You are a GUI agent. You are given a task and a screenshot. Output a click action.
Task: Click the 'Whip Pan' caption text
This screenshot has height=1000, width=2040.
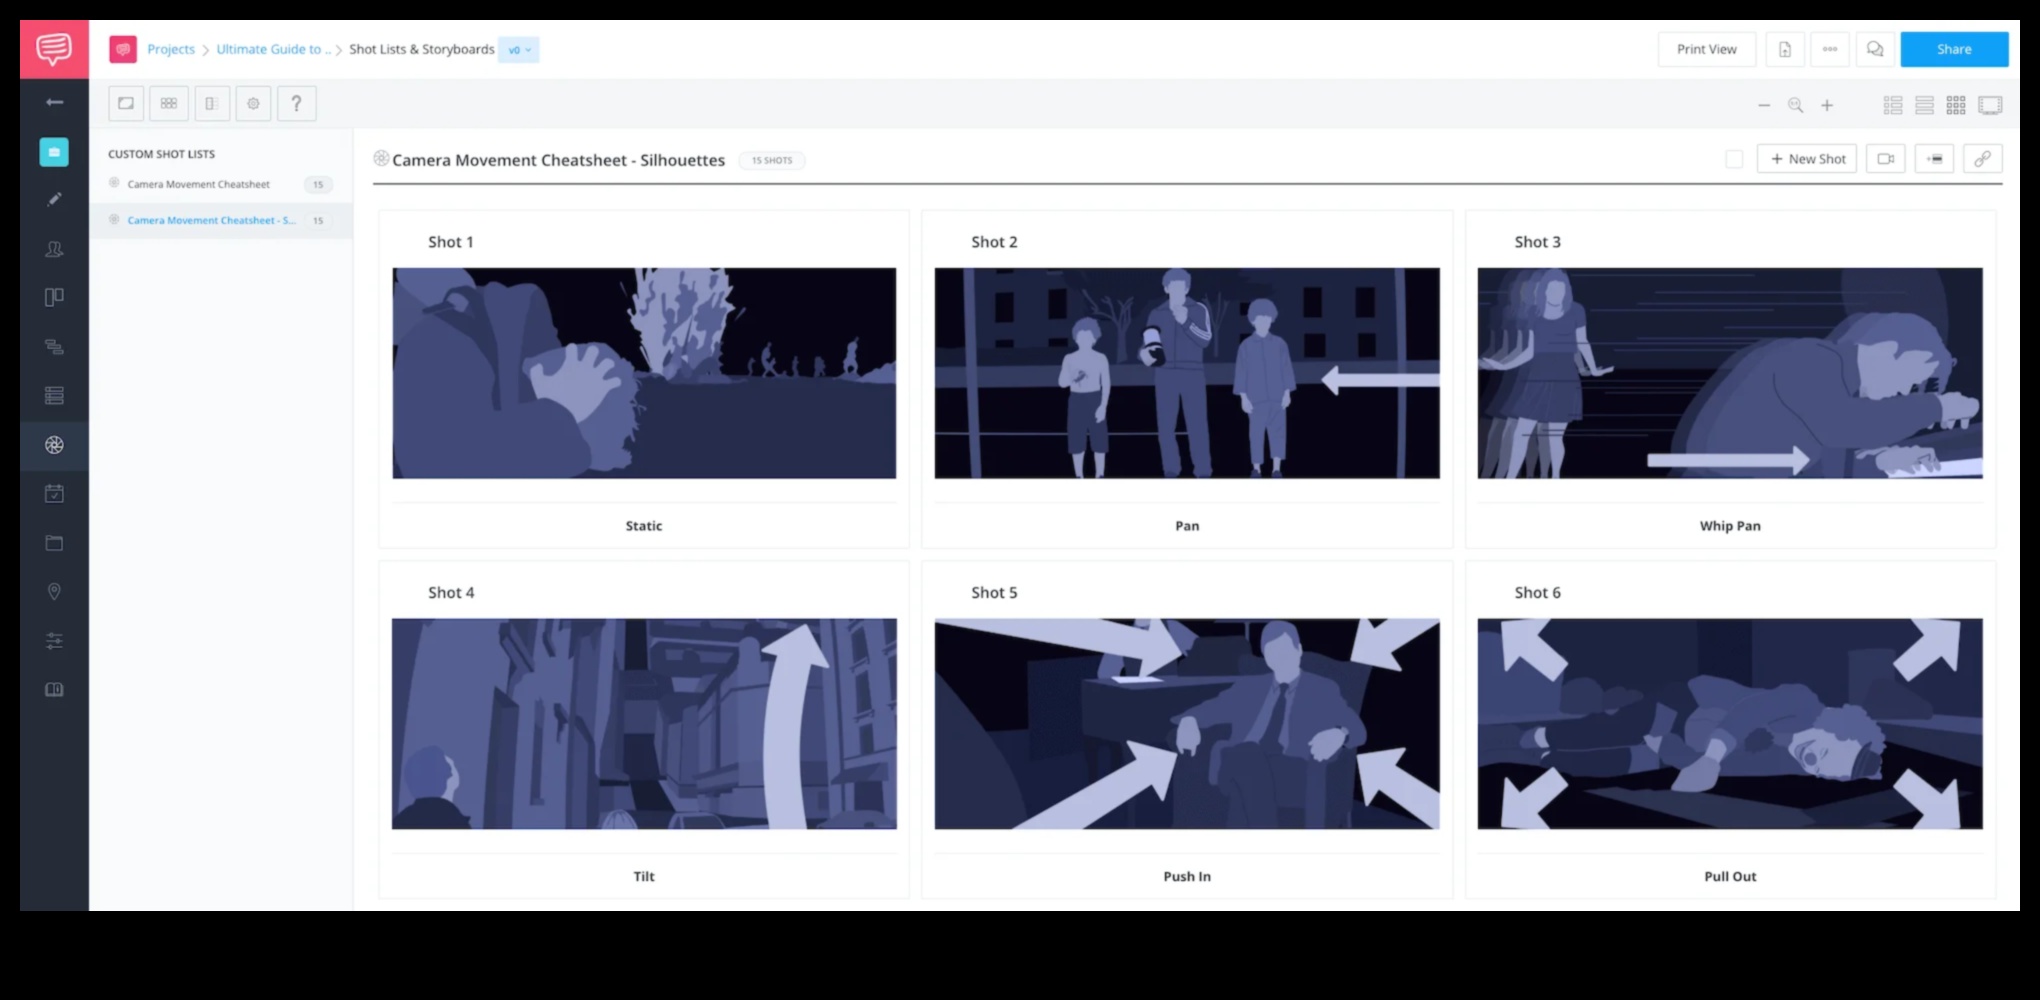tap(1730, 526)
